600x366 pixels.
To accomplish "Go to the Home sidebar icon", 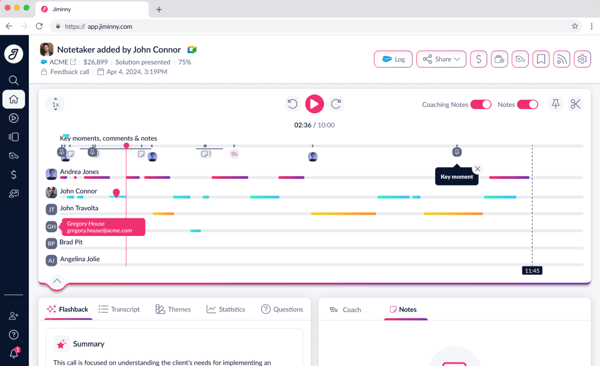I will point(14,99).
